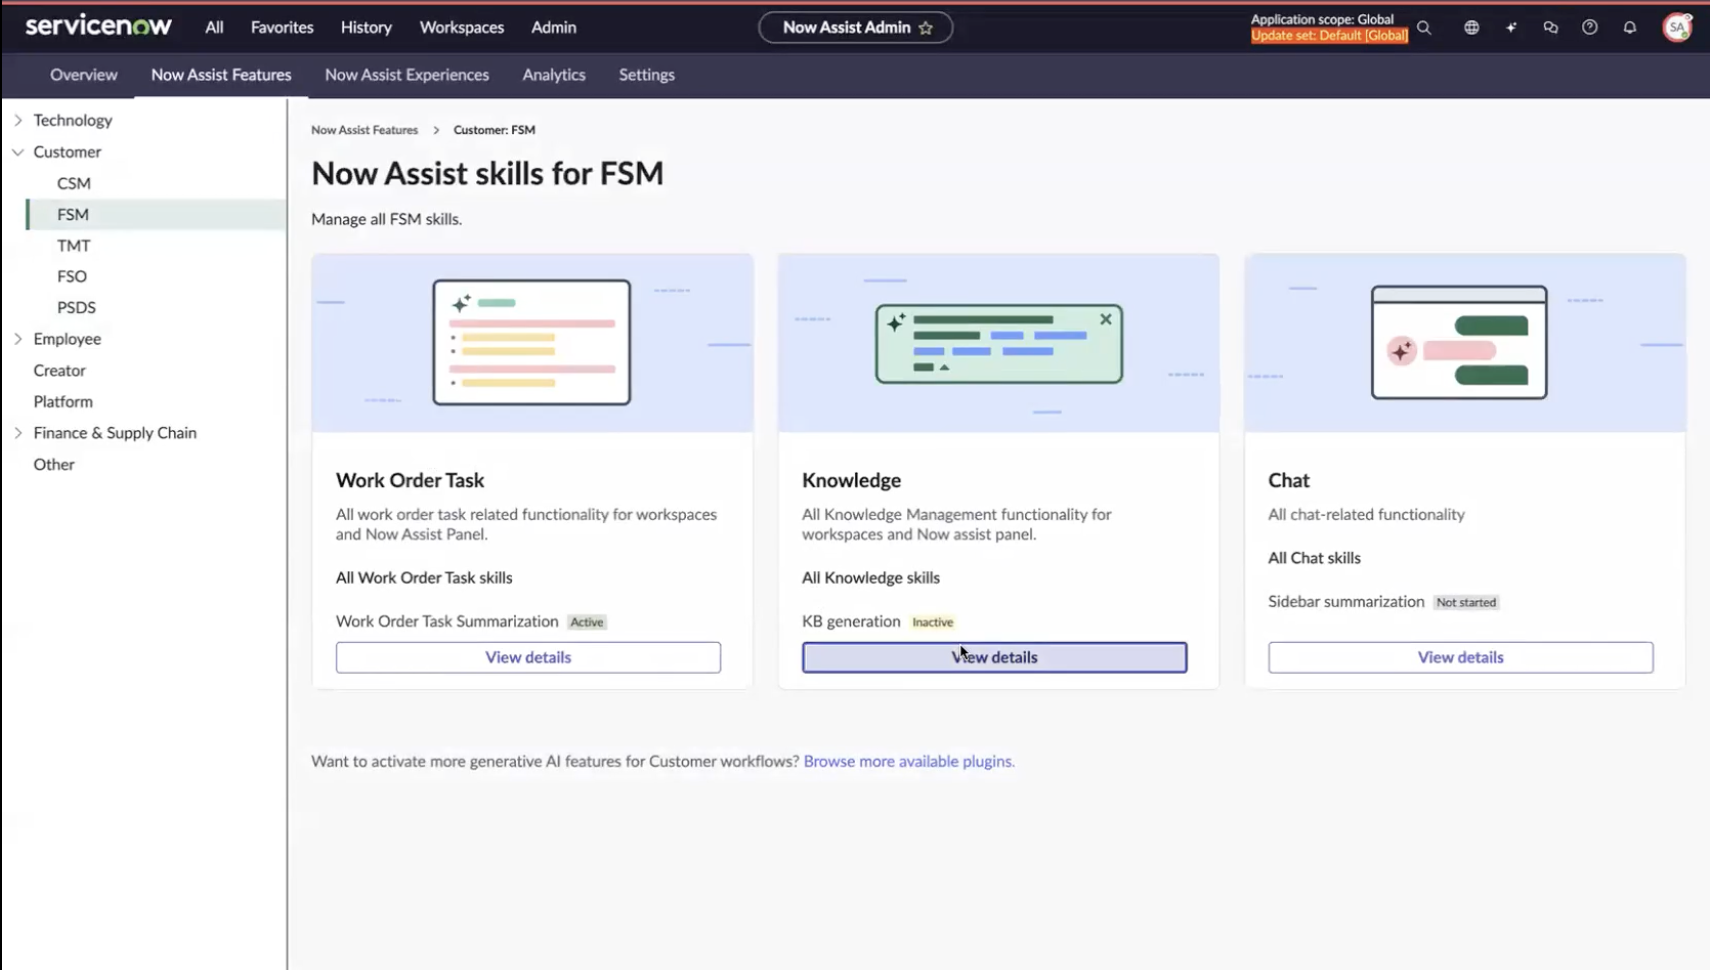Expand the Finance & Supply Chain node
The image size is (1710, 970).
pyautogui.click(x=18, y=433)
